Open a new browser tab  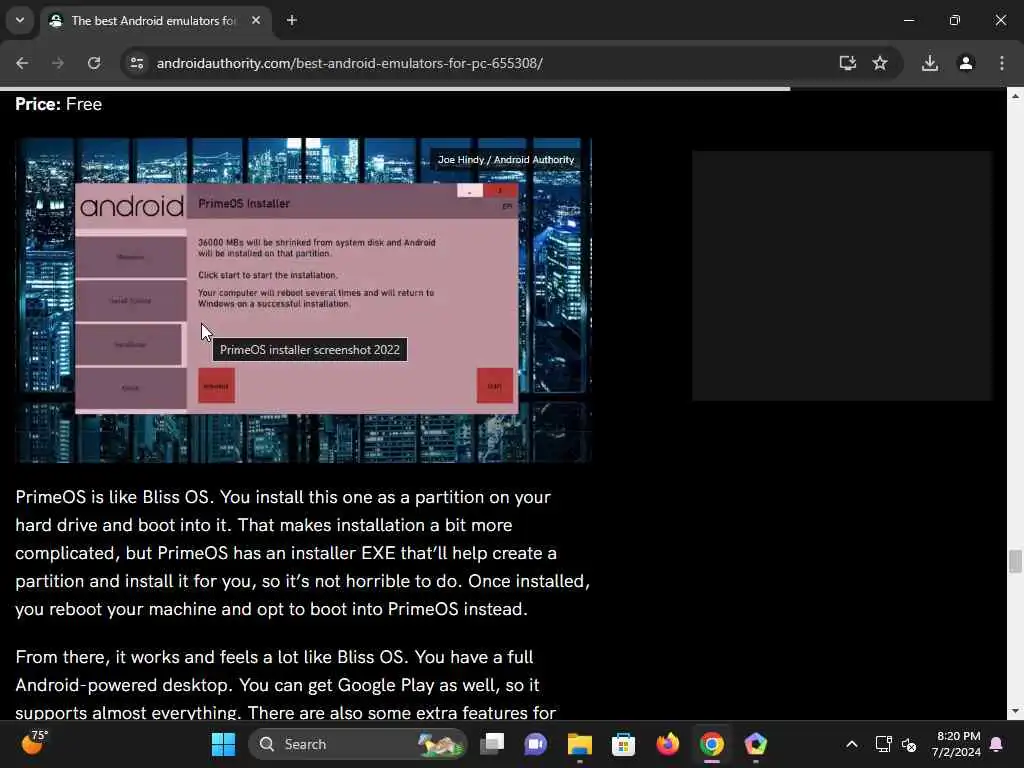292,20
